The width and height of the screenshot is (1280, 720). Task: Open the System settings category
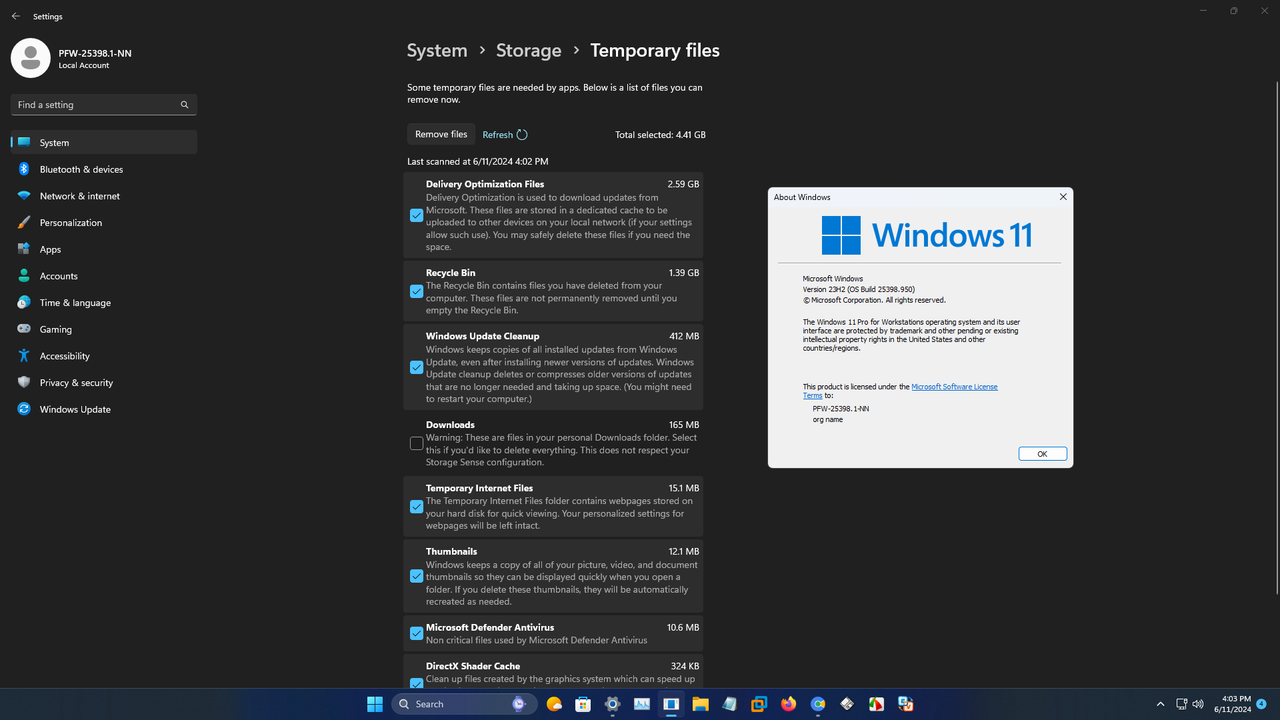coord(104,142)
